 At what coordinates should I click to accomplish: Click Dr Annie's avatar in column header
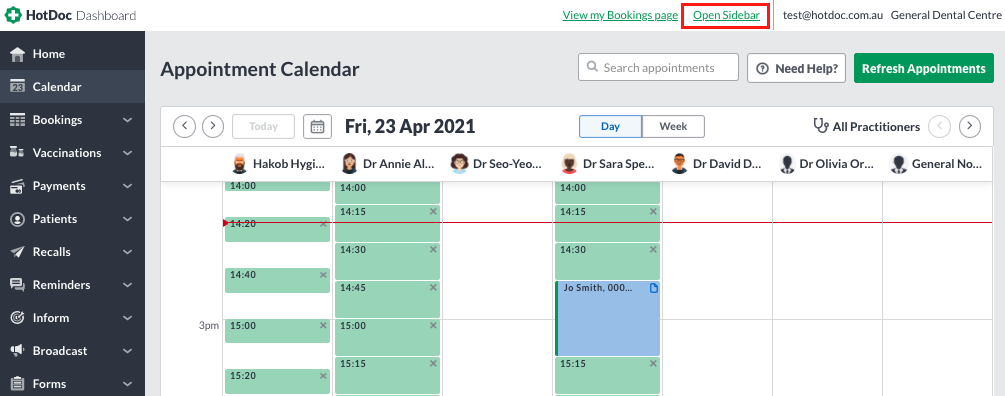(x=349, y=164)
